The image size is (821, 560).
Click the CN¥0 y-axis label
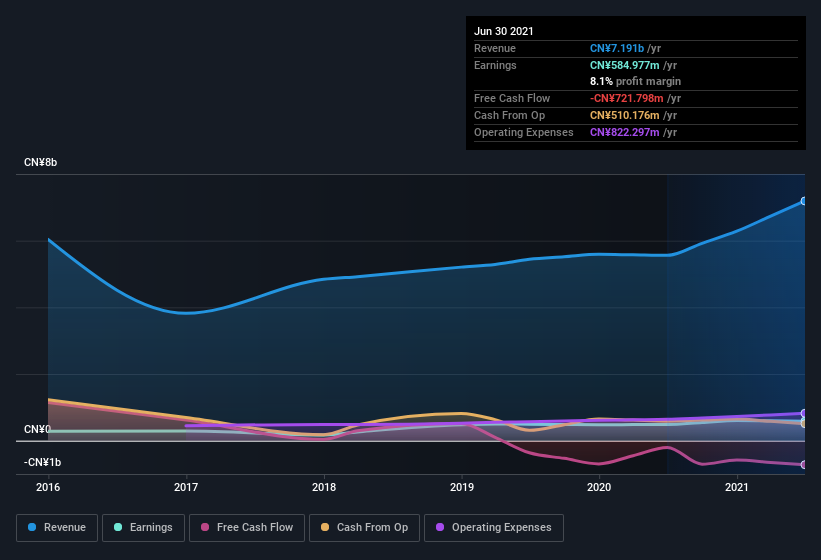click(x=37, y=429)
